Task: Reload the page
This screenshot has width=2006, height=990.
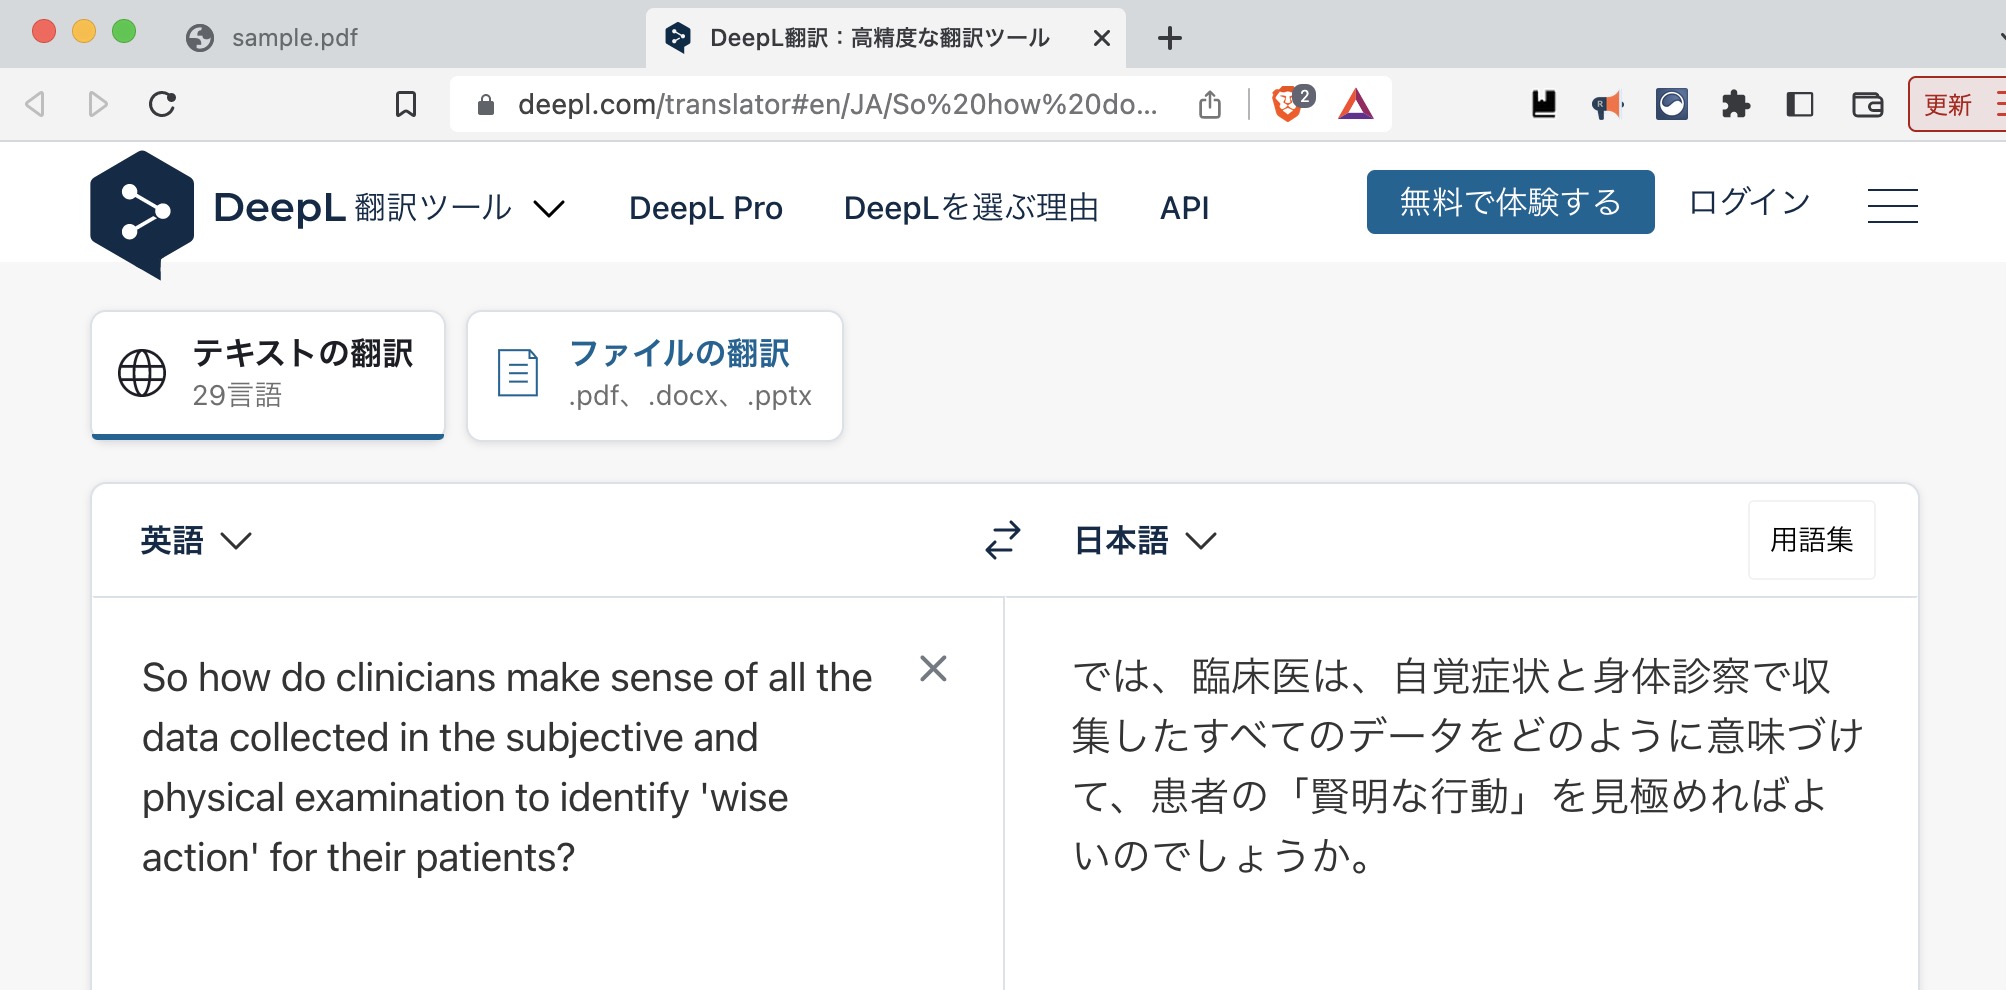Action: (x=162, y=104)
